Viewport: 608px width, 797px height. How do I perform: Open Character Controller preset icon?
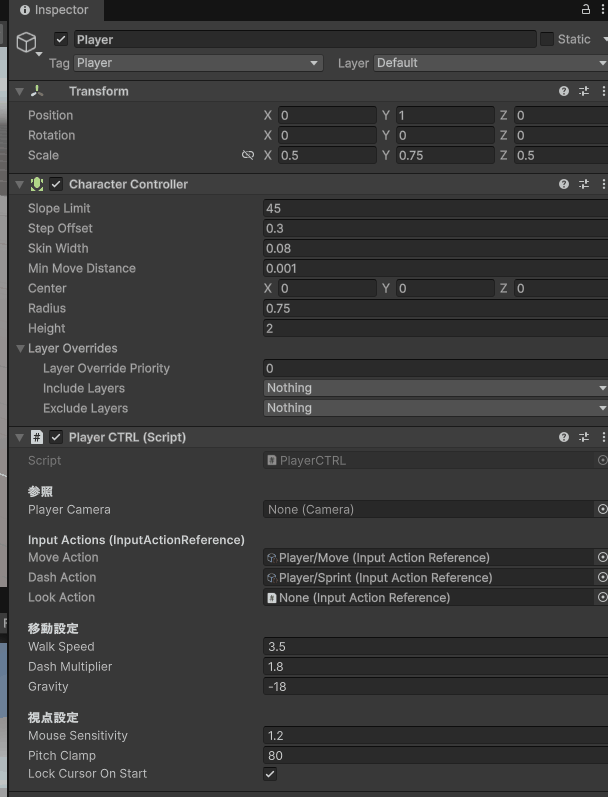[x=584, y=184]
